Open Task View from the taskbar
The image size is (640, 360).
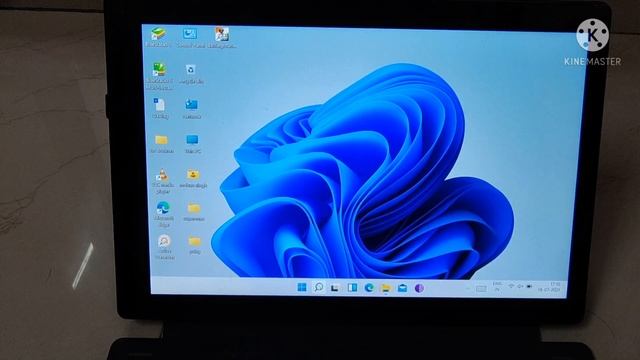tap(335, 288)
